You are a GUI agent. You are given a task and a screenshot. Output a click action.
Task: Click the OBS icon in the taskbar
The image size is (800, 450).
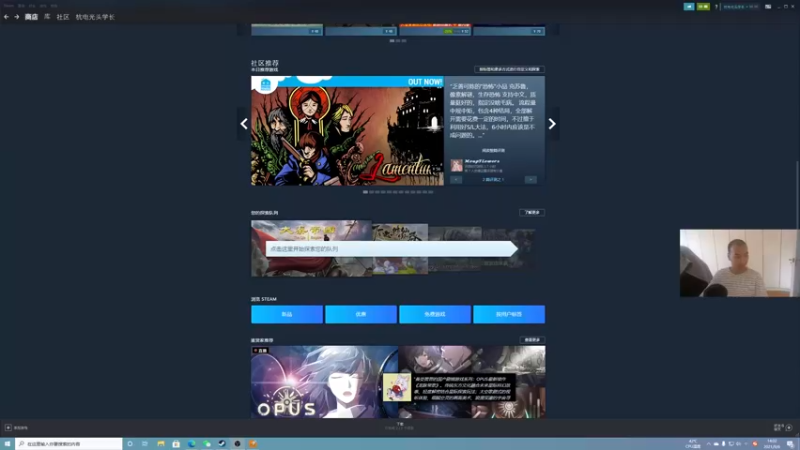coord(237,444)
